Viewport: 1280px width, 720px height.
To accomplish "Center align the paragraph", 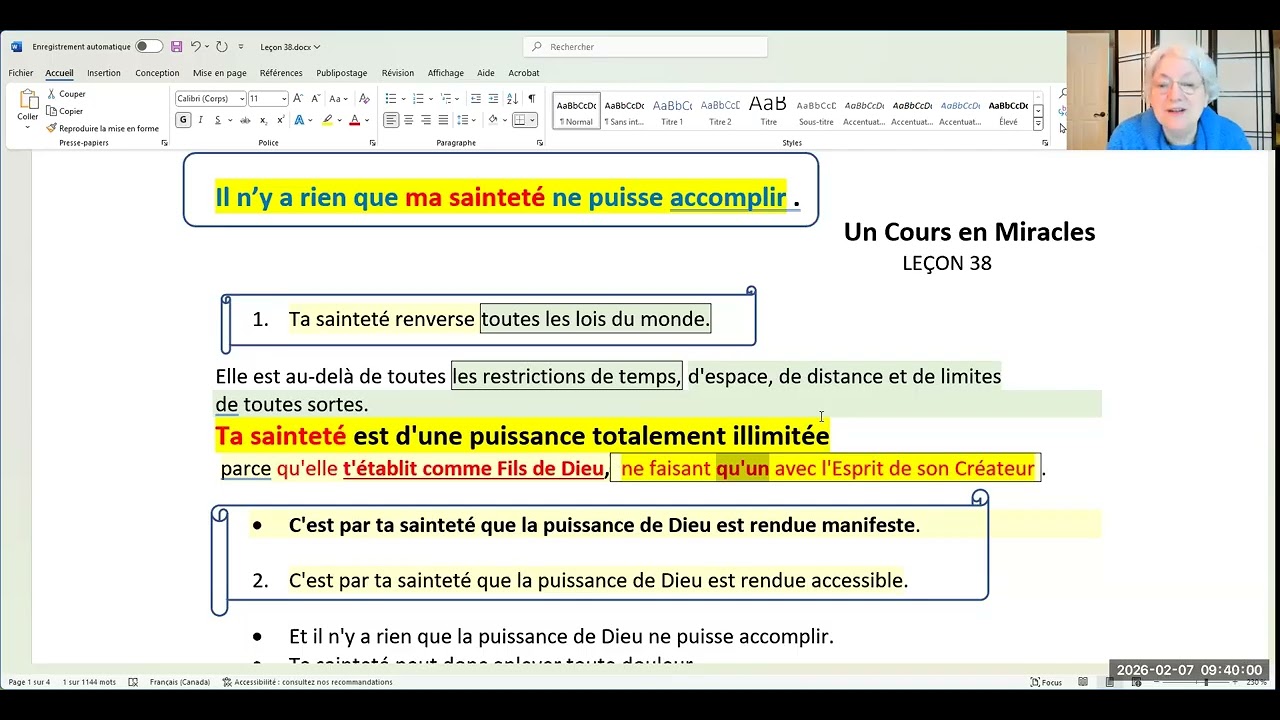I will pyautogui.click(x=408, y=120).
